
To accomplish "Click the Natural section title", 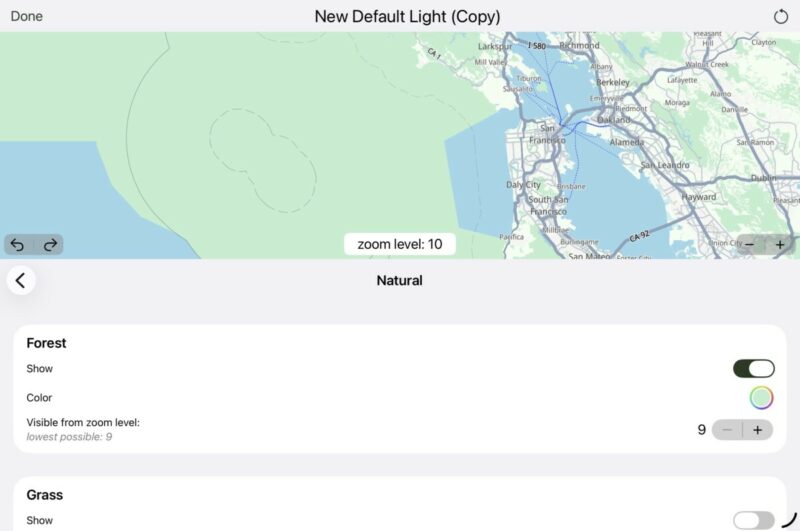I will (399, 281).
